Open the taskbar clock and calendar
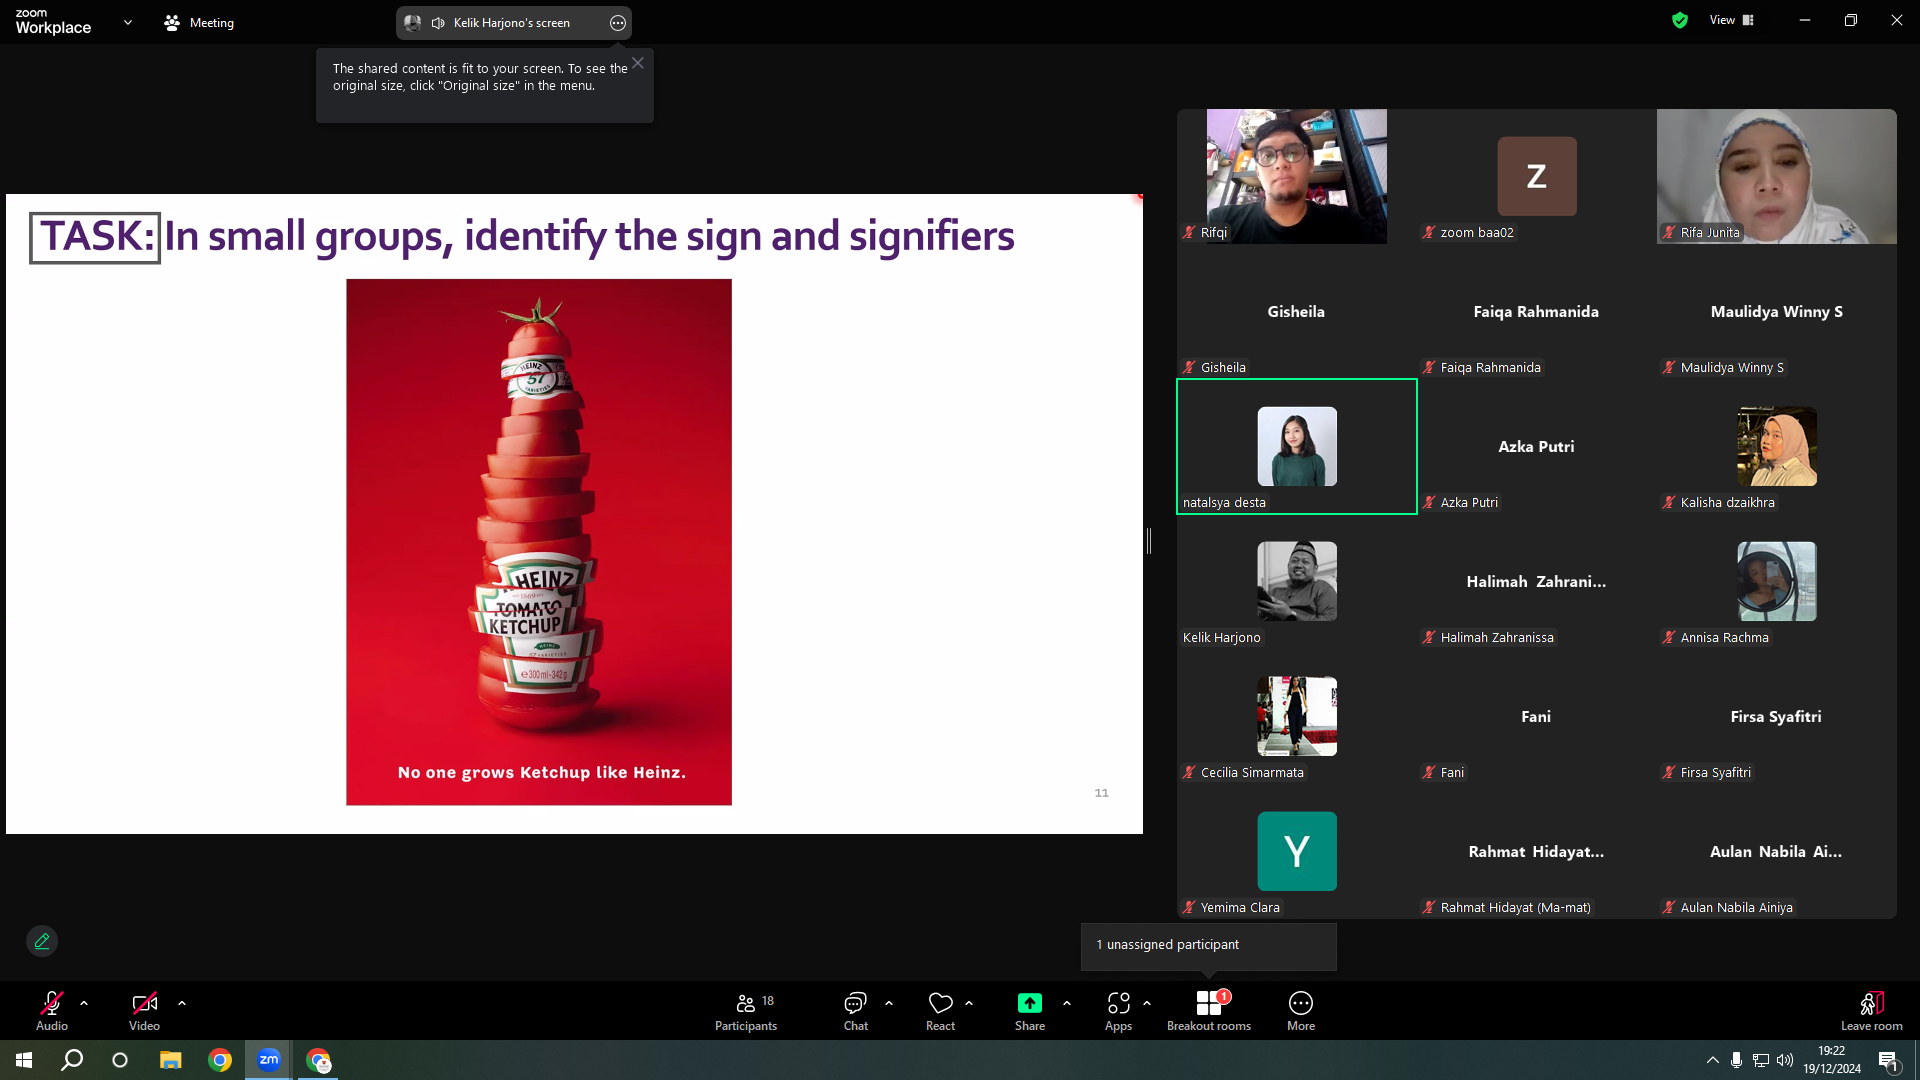This screenshot has height=1080, width=1920. pyautogui.click(x=1832, y=1060)
